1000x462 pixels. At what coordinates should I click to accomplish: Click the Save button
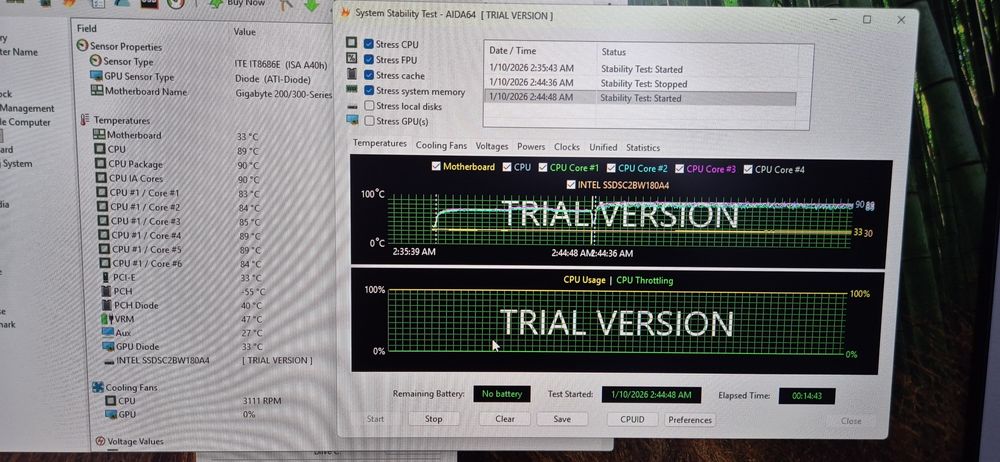click(x=562, y=419)
